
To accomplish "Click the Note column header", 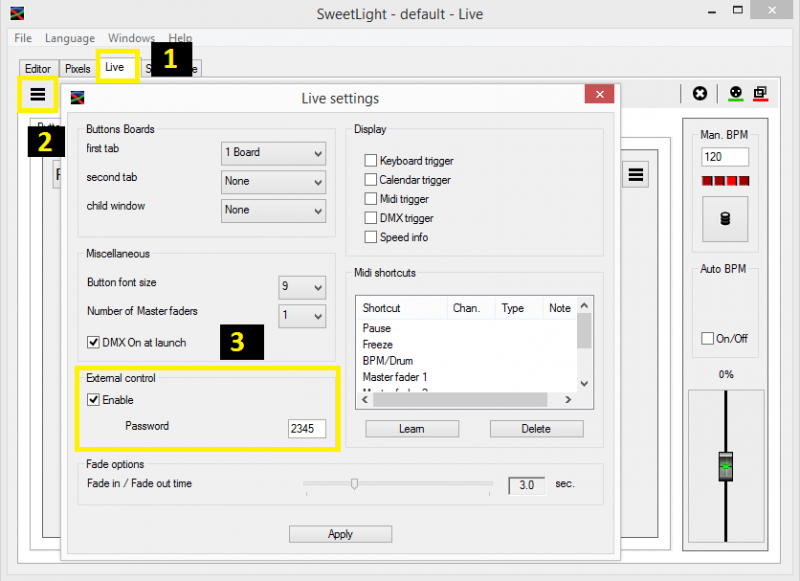I will pos(560,308).
